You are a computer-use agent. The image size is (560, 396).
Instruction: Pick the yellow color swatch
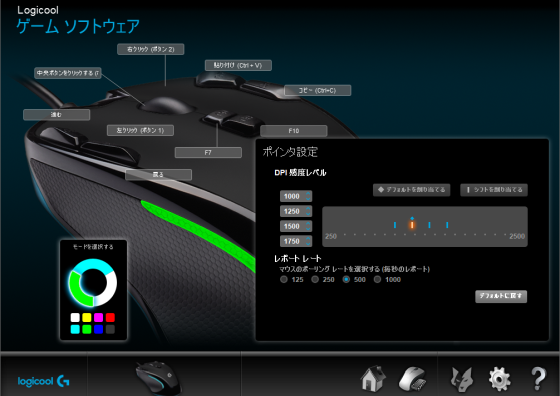click(x=87, y=317)
